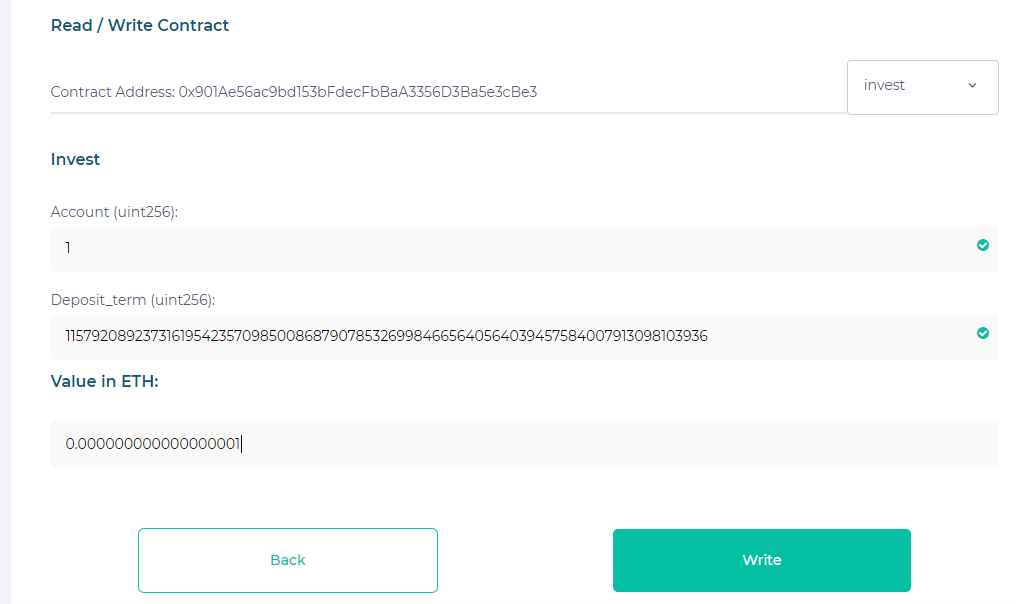Viewport: 1016px width, 604px height.
Task: Click the number 1 typed in Account
Action: point(68,248)
